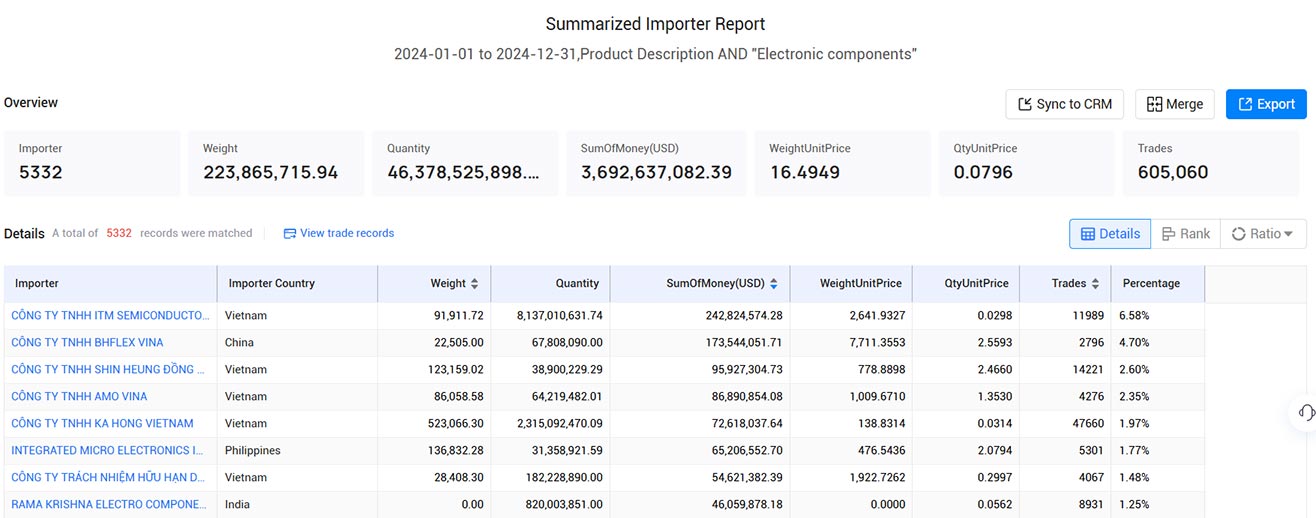Click the 1.25% percentage cell
The width and height of the screenshot is (1316, 518).
point(1158,504)
